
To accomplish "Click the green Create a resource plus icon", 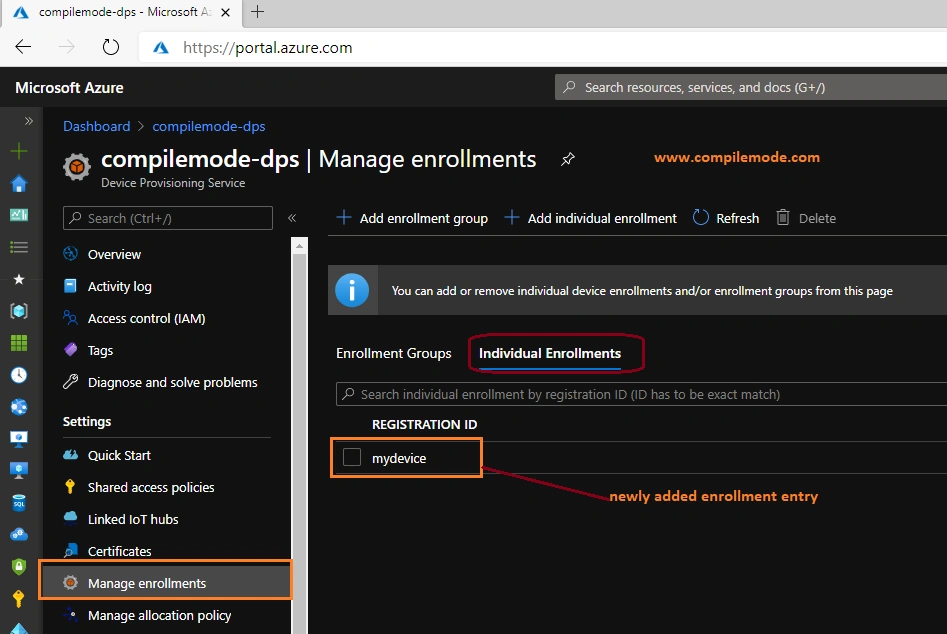I will (x=19, y=151).
